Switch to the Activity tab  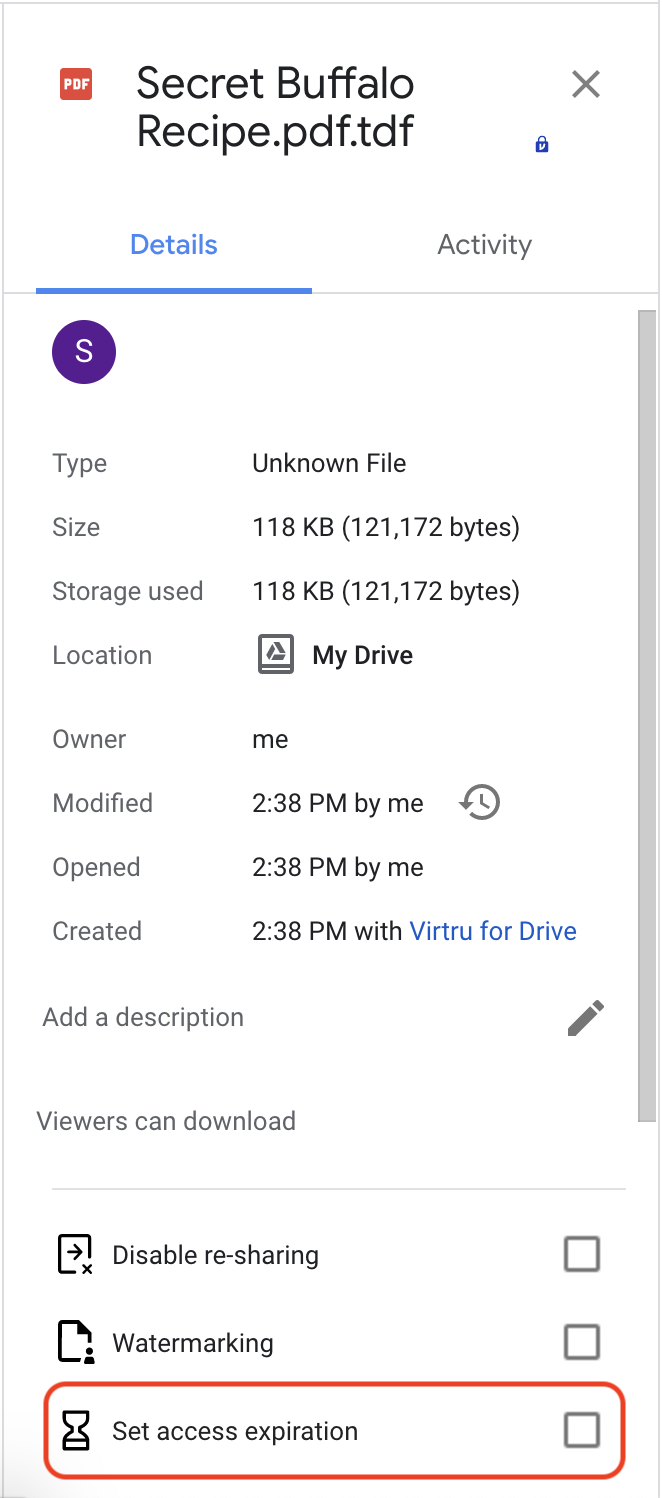[484, 245]
